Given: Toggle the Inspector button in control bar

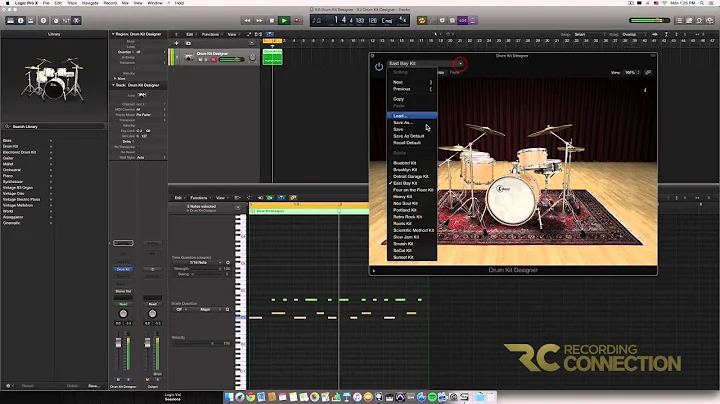Looking at the screenshot, I should click(21, 21).
